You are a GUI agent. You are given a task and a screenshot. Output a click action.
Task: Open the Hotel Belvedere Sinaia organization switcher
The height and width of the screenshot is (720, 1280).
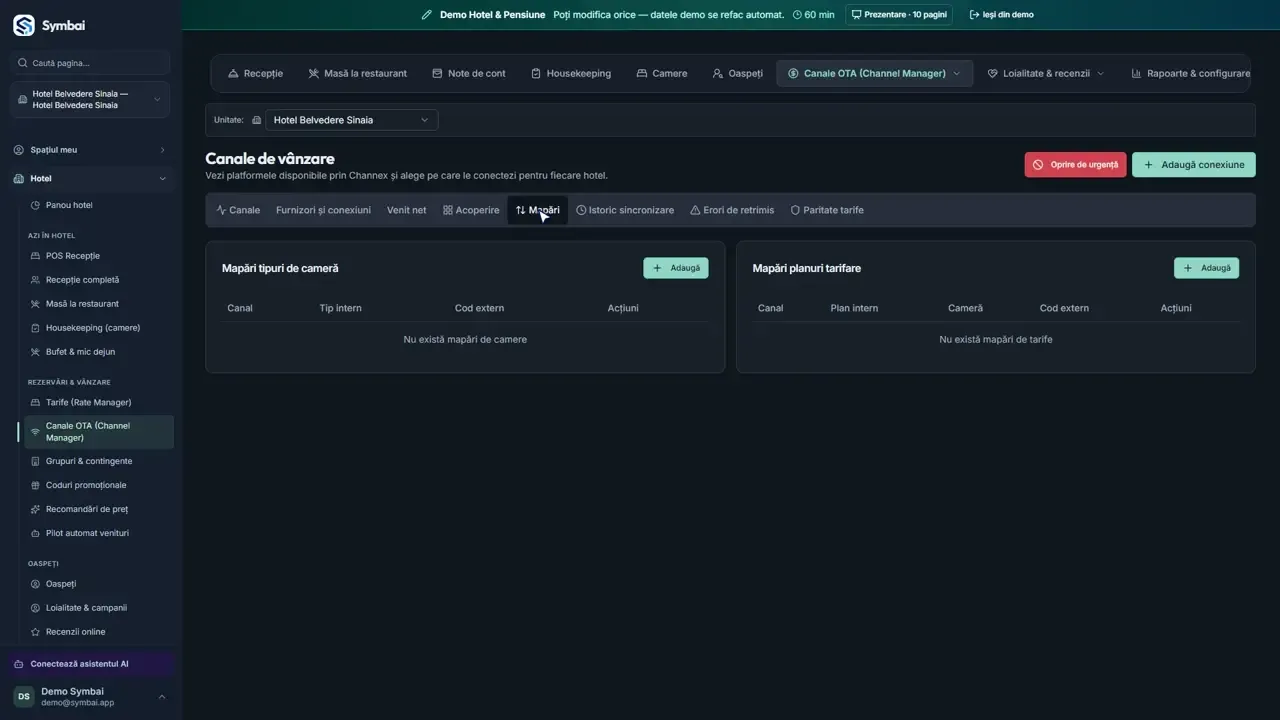tap(91, 100)
